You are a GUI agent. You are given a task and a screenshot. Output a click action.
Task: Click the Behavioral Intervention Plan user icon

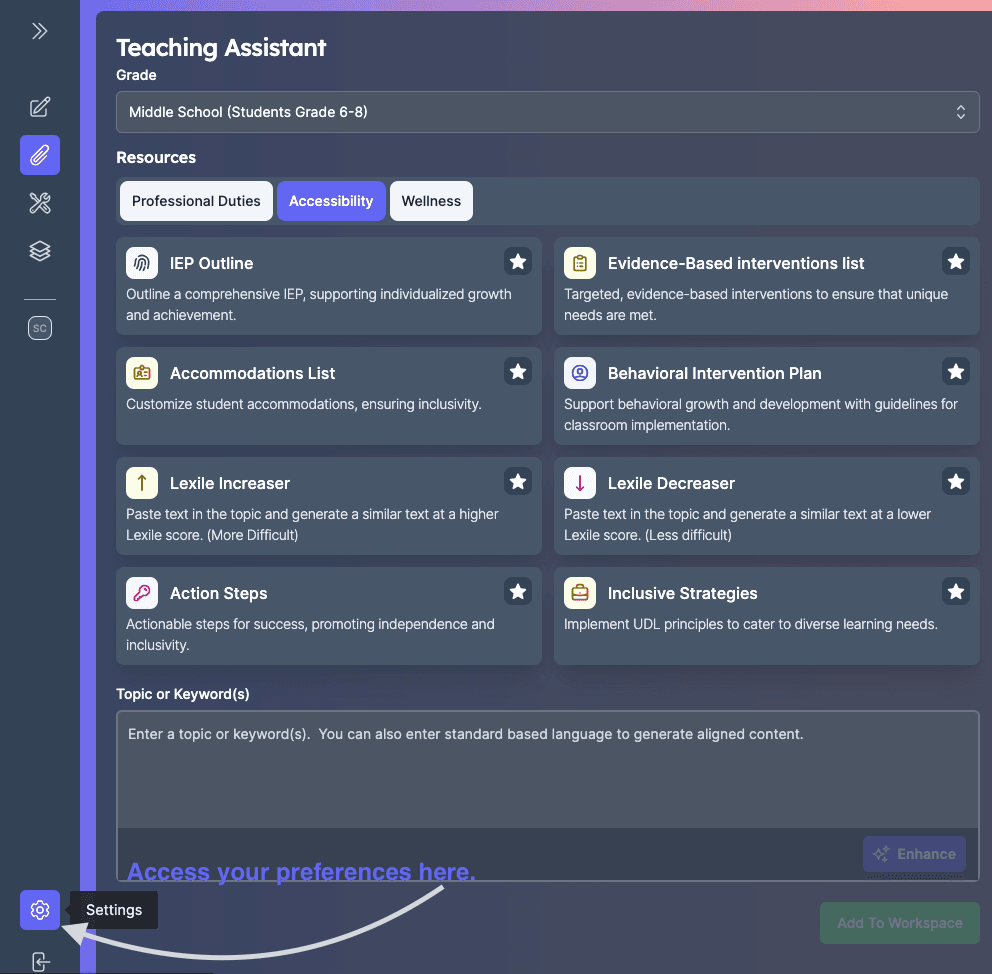tap(580, 373)
